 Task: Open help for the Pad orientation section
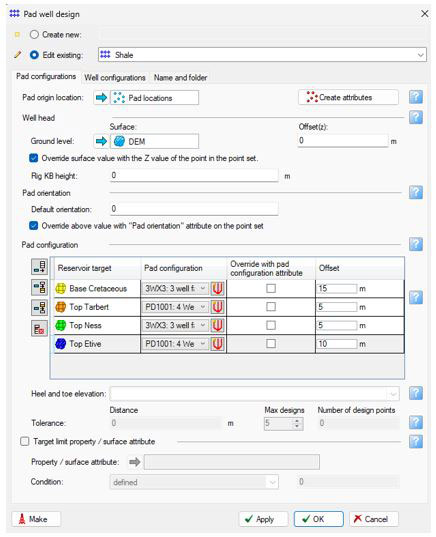coord(415,192)
